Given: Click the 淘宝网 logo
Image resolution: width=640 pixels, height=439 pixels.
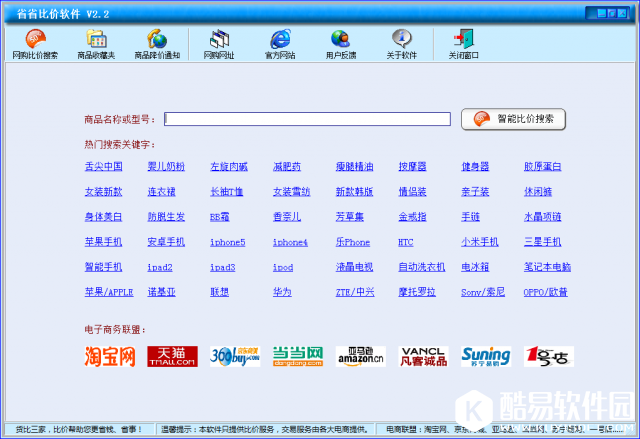Looking at the screenshot, I should pos(110,357).
